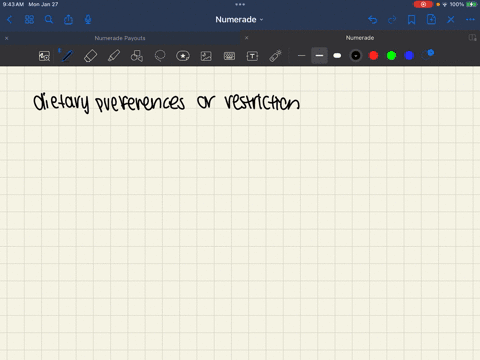Pick the green pen color
This screenshot has height=360, width=480.
391,56
